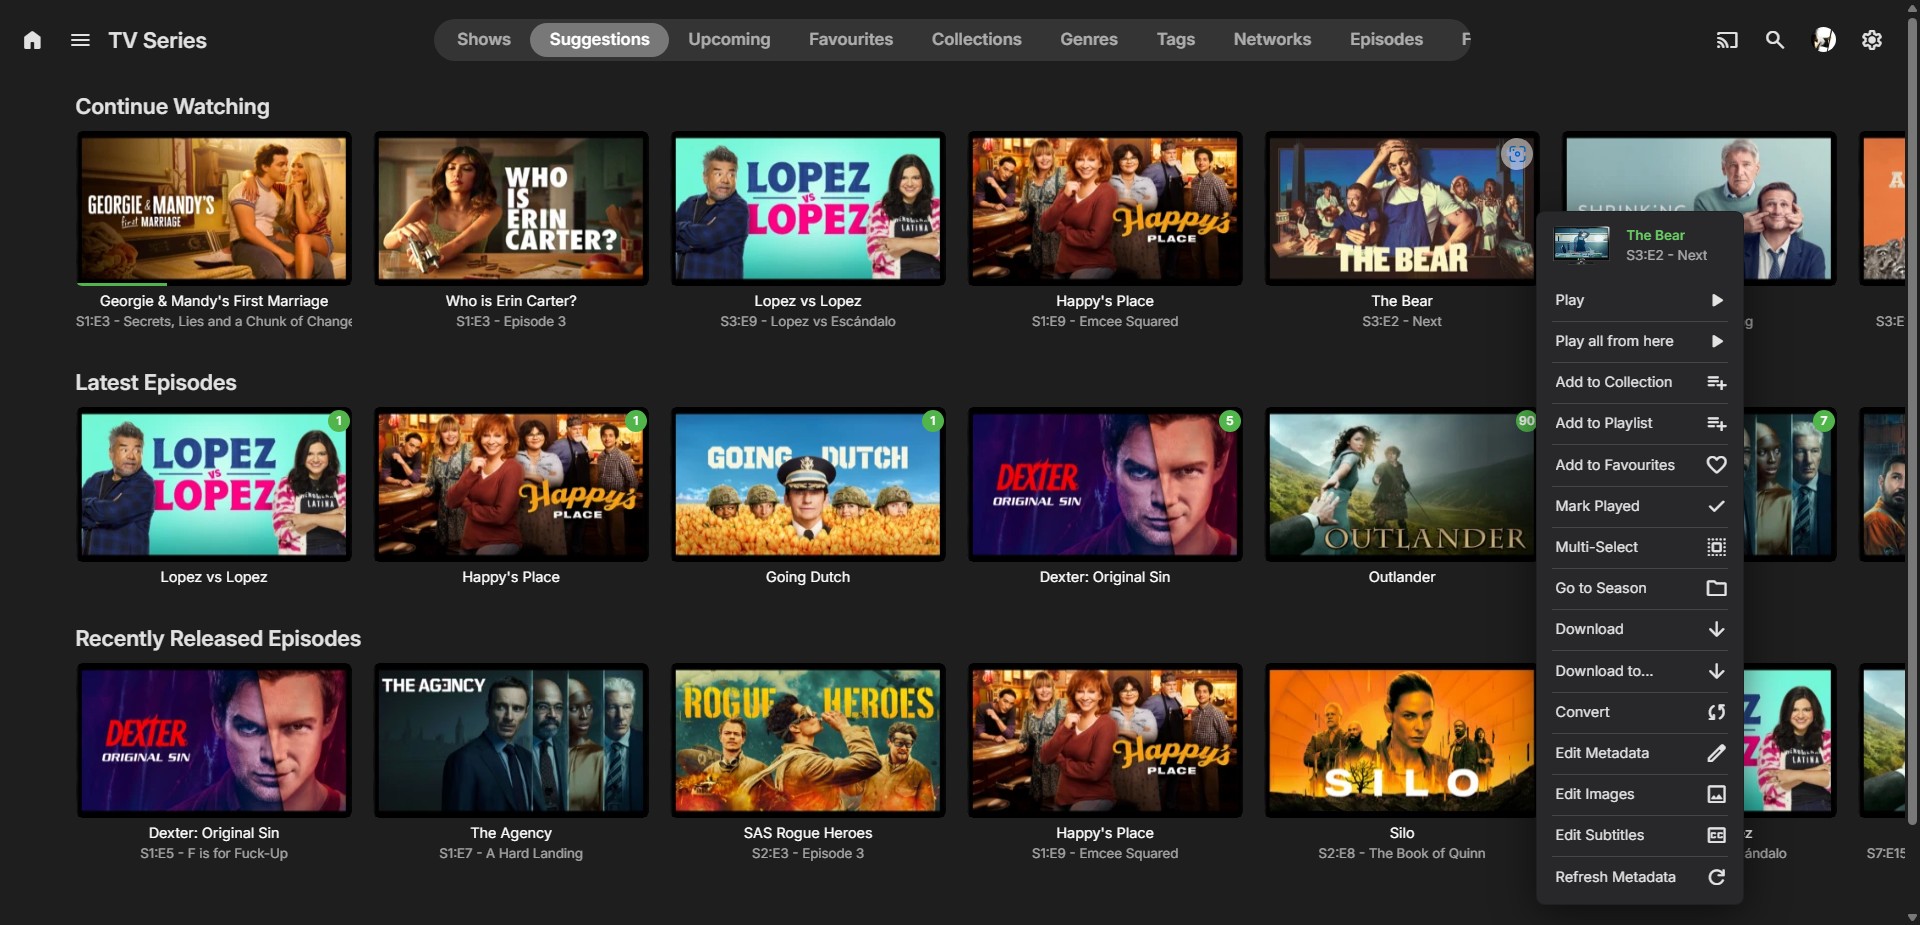Select Convert in the context menu

[x=1640, y=712]
